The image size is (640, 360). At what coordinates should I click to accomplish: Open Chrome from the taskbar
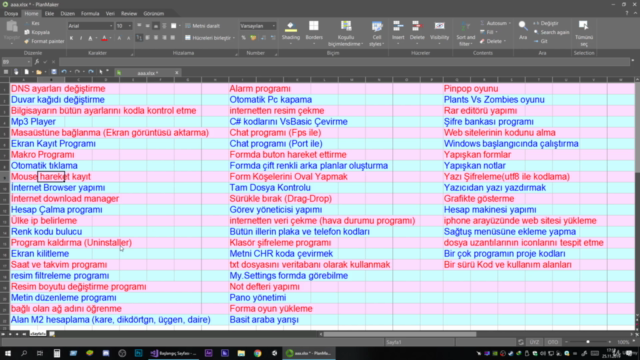(x=258, y=353)
